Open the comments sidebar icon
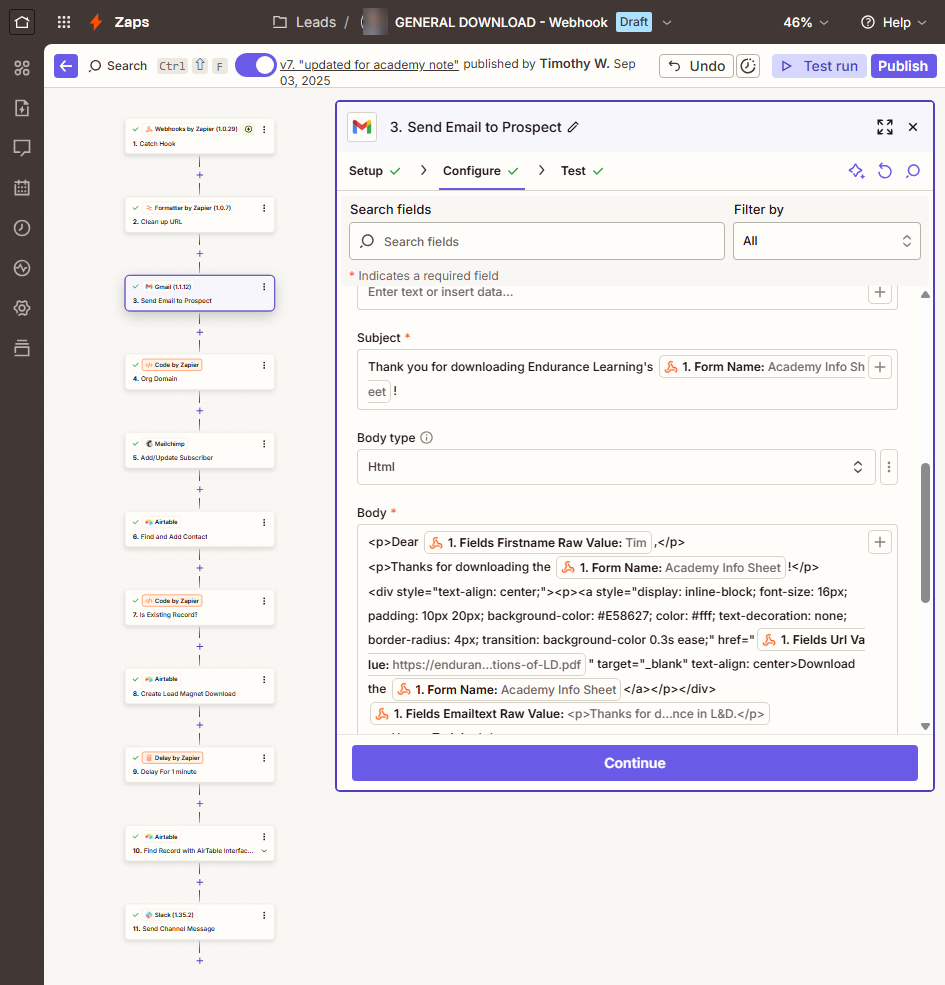The width and height of the screenshot is (945, 985). (x=22, y=148)
